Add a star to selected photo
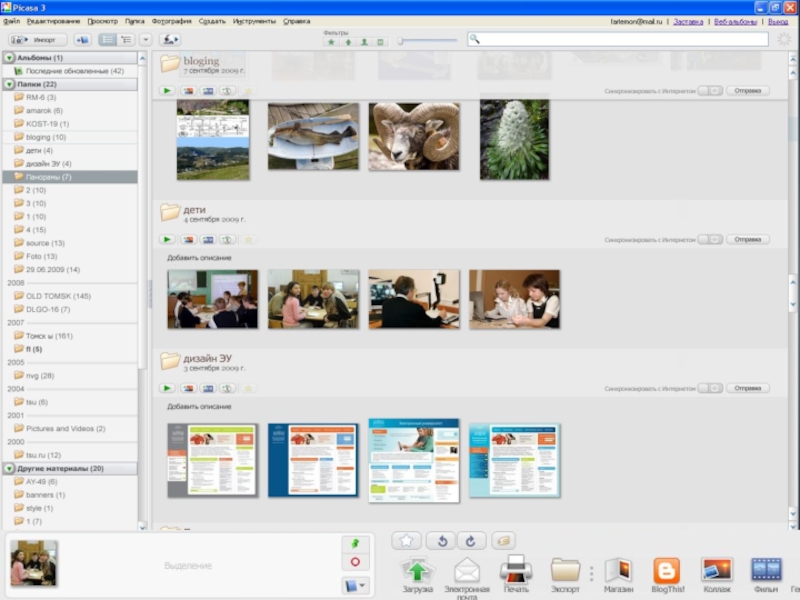 click(407, 541)
